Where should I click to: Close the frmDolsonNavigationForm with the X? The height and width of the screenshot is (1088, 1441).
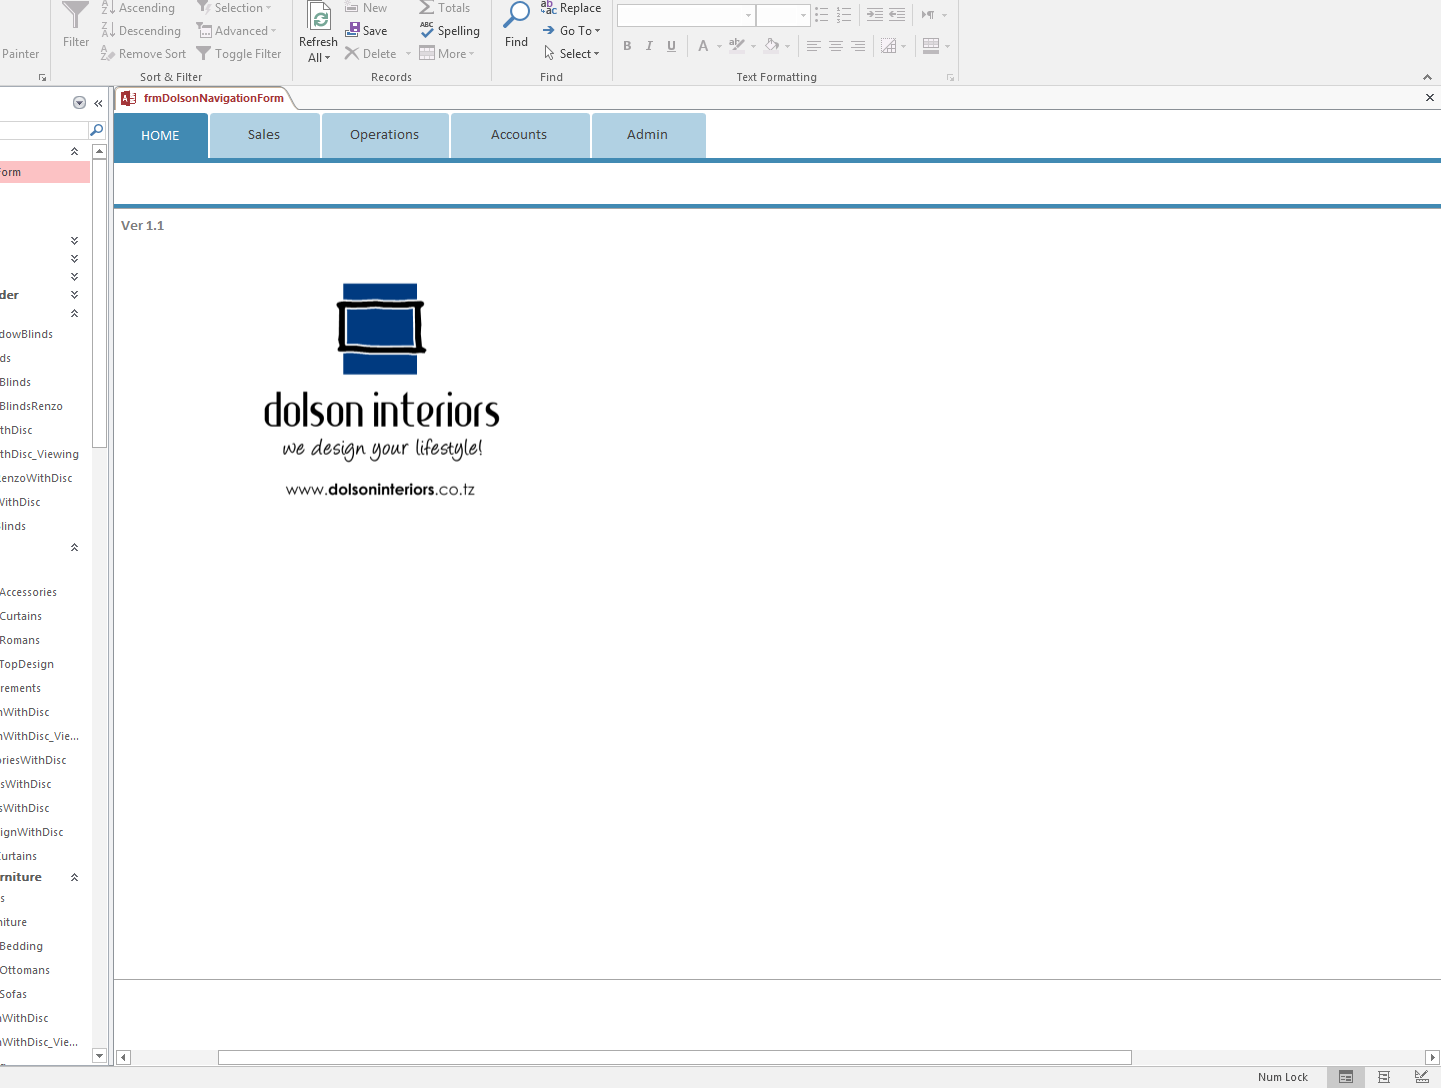click(x=1430, y=97)
